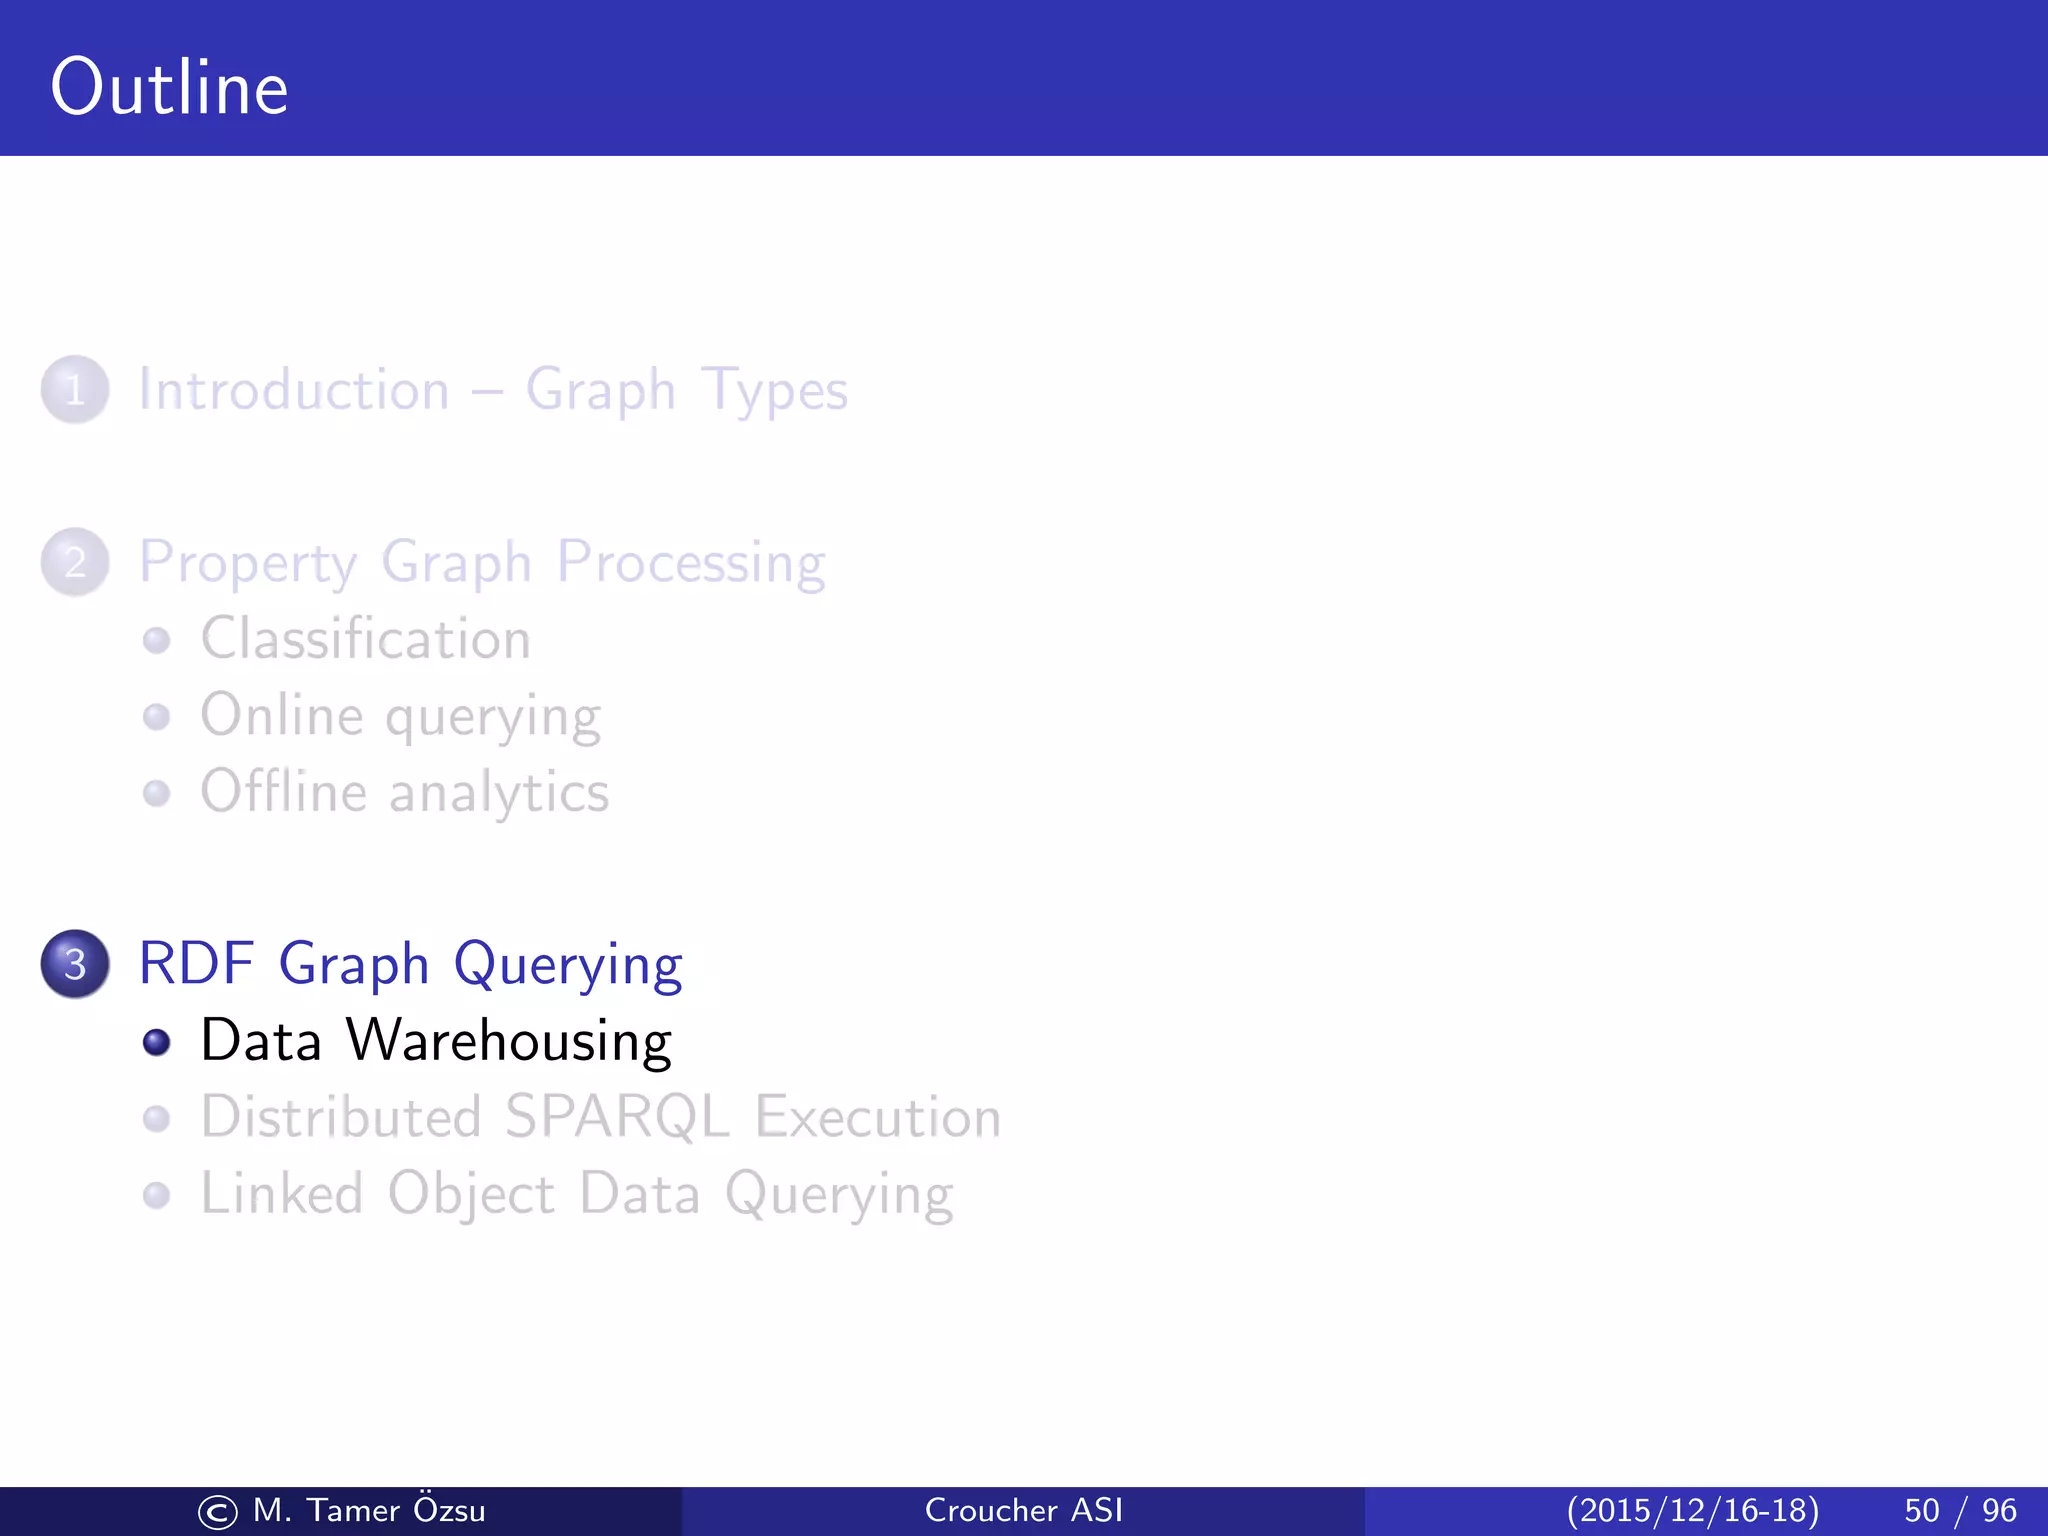Viewport: 2048px width, 1536px height.
Task: Open the Online querying subsection
Action: point(400,717)
